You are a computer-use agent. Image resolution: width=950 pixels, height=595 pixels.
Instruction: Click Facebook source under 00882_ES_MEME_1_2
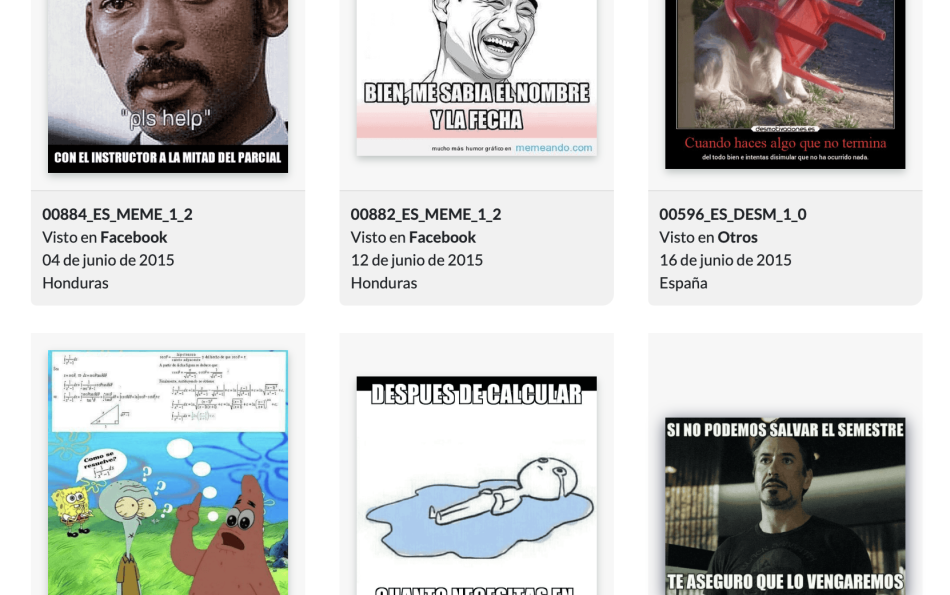pyautogui.click(x=442, y=237)
